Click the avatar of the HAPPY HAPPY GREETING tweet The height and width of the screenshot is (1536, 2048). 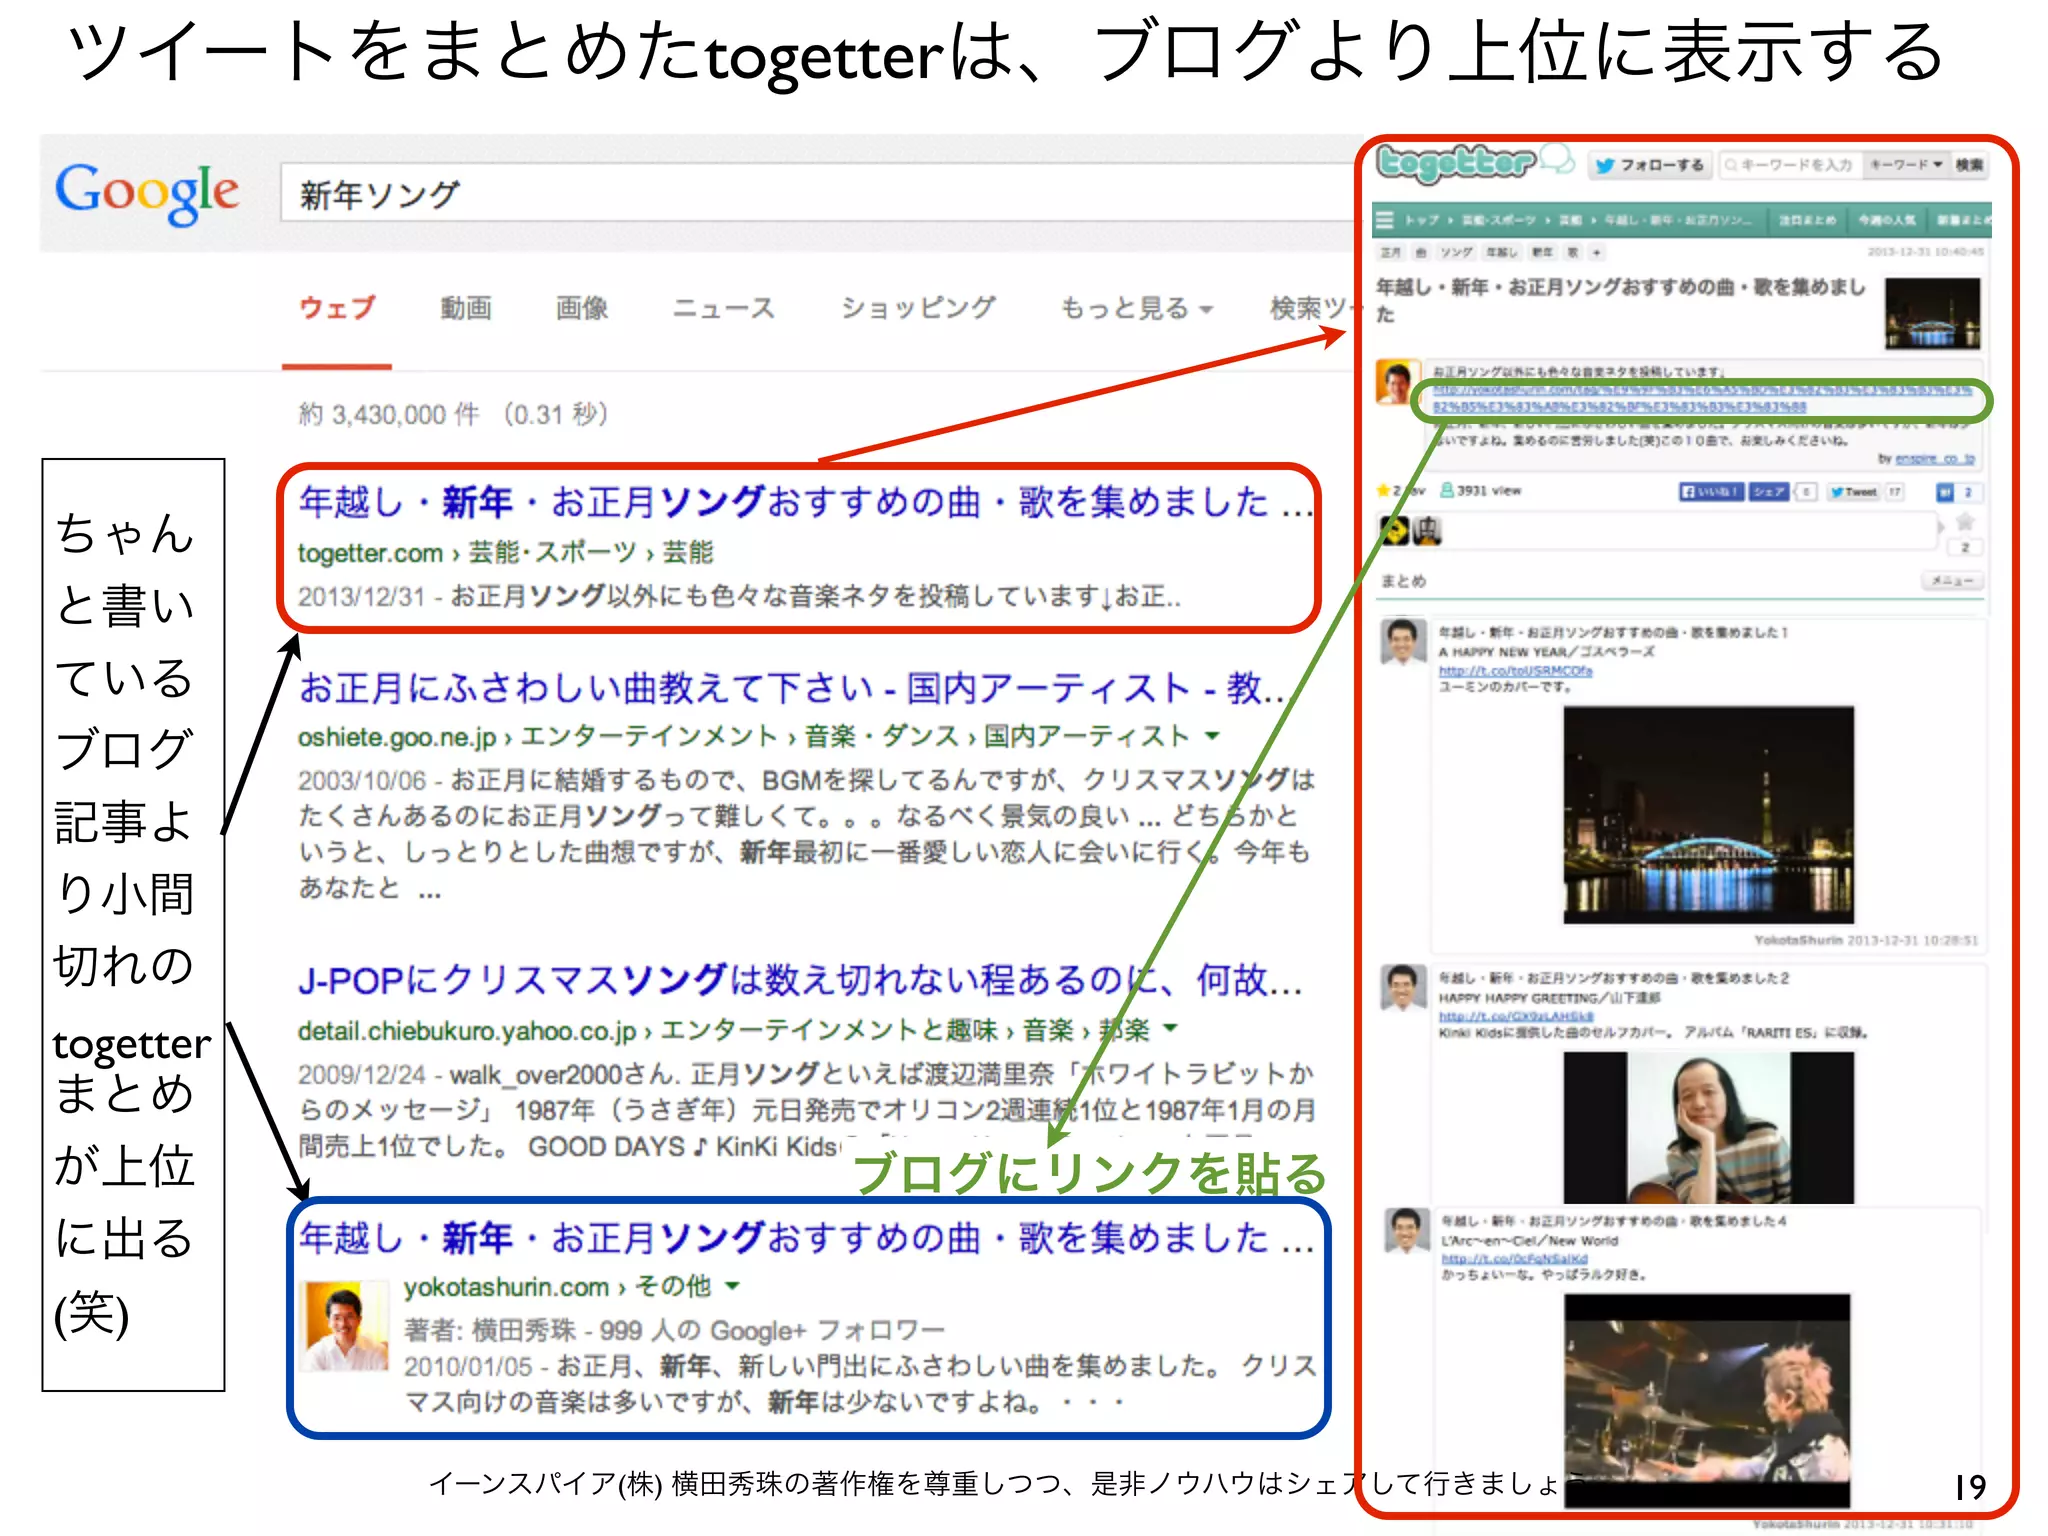pyautogui.click(x=1403, y=987)
